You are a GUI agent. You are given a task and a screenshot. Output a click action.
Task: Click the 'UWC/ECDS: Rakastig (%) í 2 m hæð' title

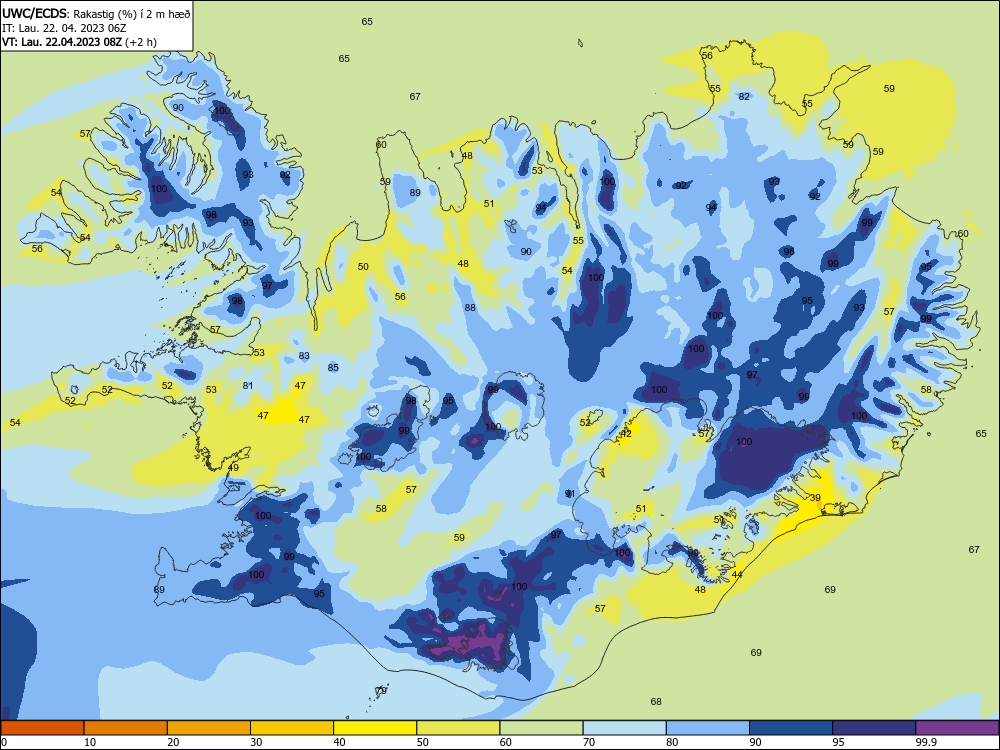(x=96, y=14)
